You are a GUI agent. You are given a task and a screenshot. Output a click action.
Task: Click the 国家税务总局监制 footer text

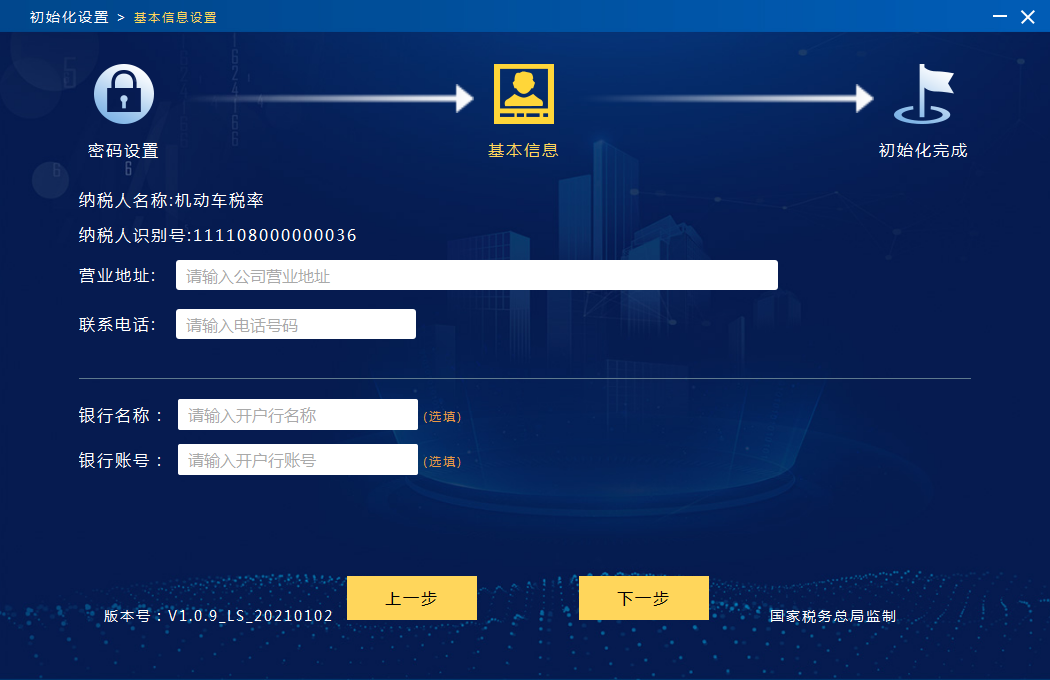[x=832, y=616]
